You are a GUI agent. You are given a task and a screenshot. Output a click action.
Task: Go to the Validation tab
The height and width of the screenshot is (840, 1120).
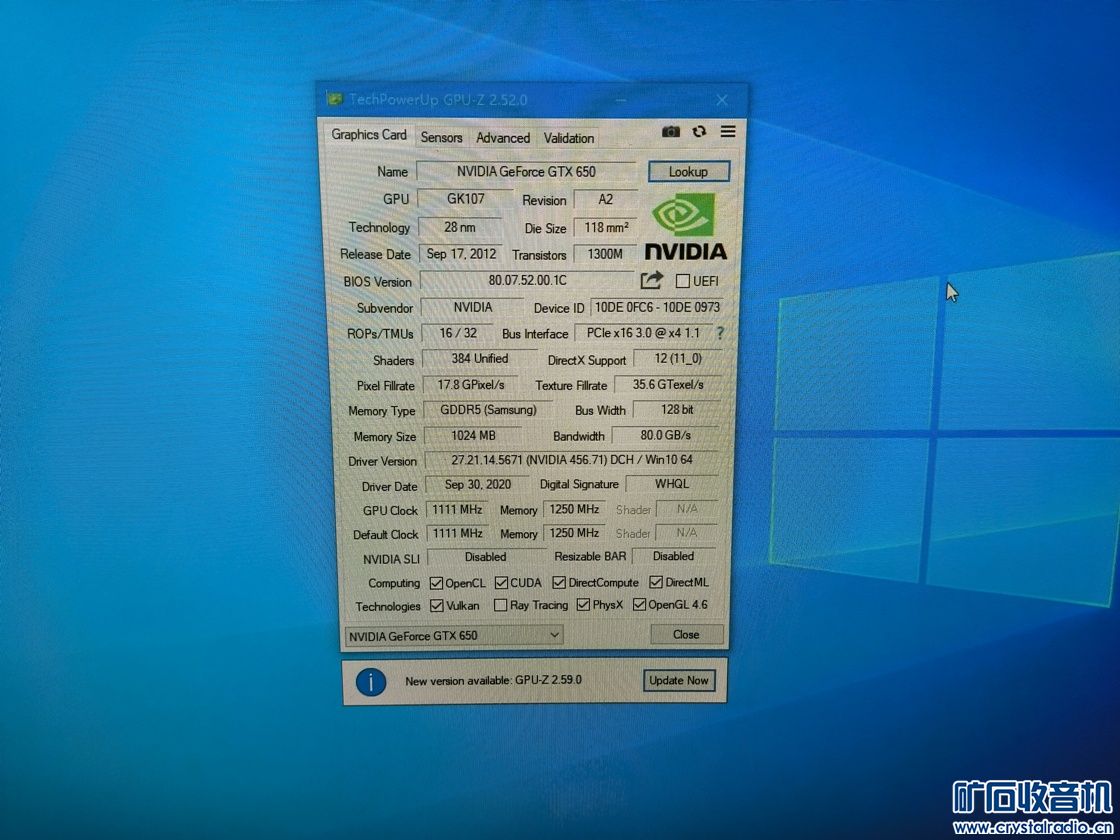(x=569, y=138)
